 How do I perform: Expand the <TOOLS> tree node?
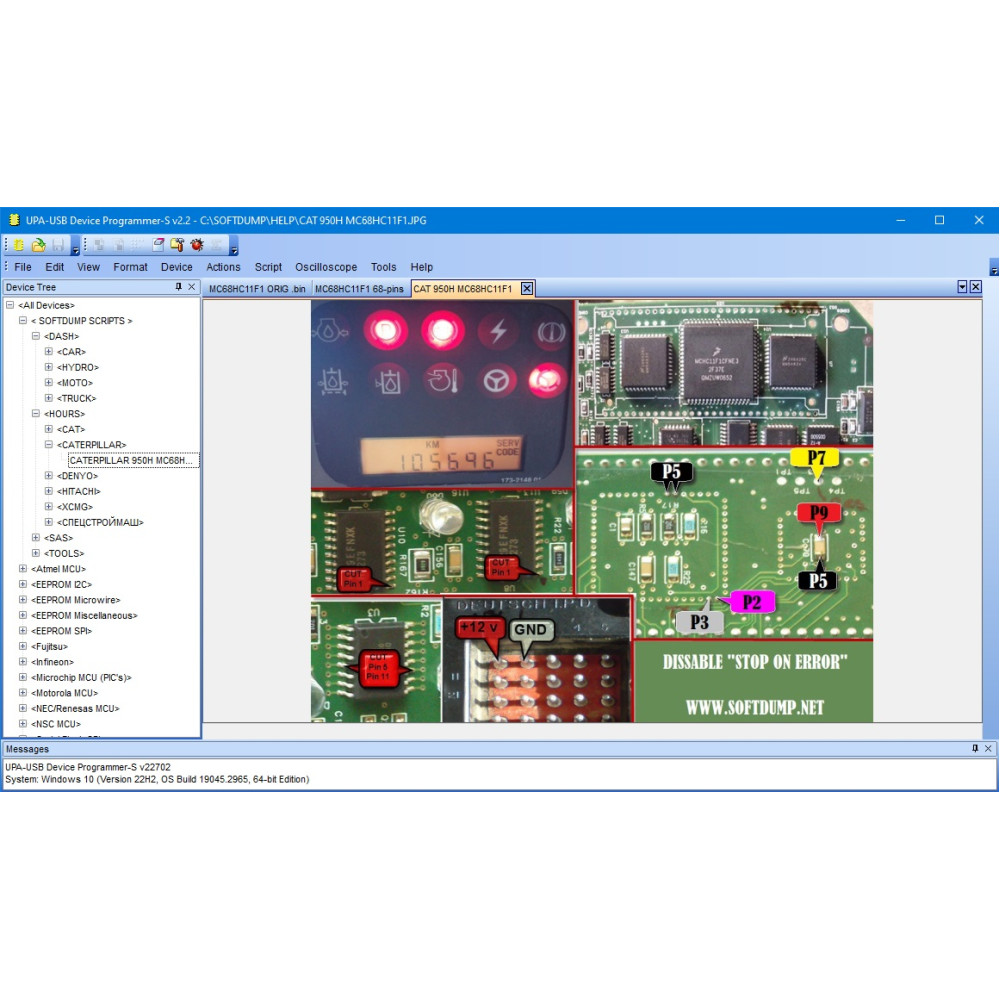(x=36, y=553)
